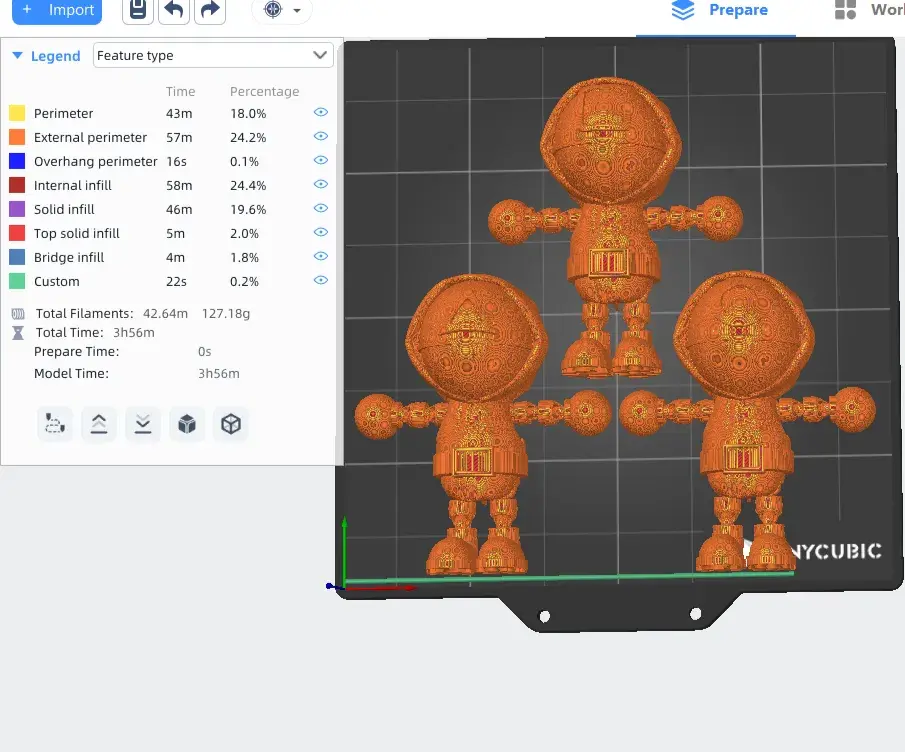Click the filament spool icon
This screenshot has height=752, width=905.
[18, 314]
